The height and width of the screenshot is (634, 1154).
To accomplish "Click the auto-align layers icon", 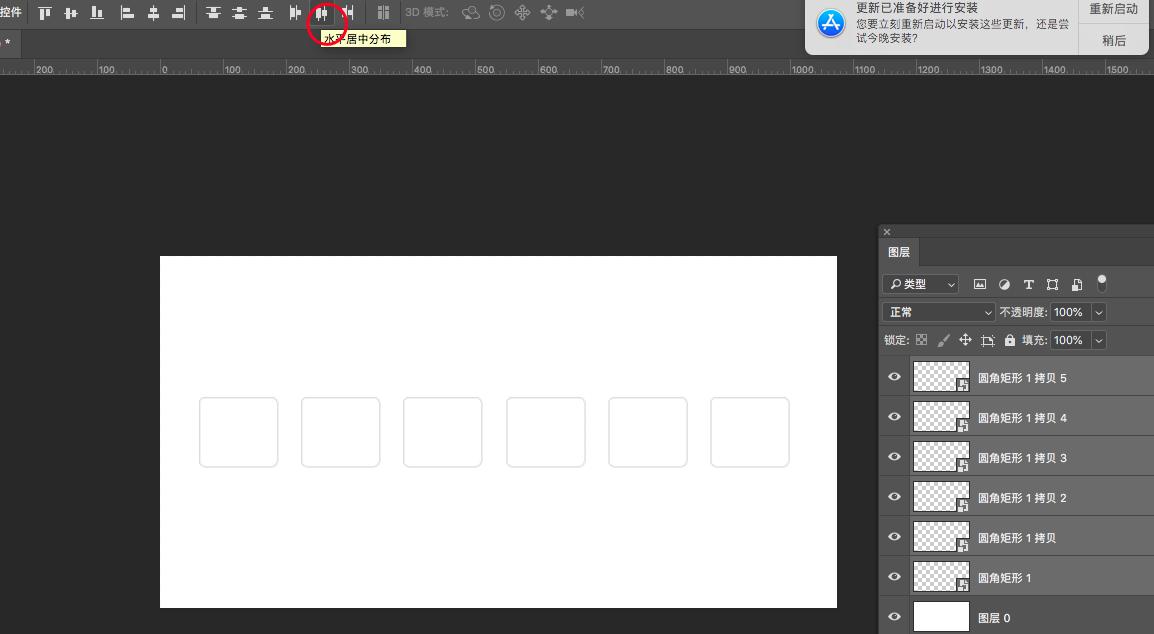I will (383, 13).
